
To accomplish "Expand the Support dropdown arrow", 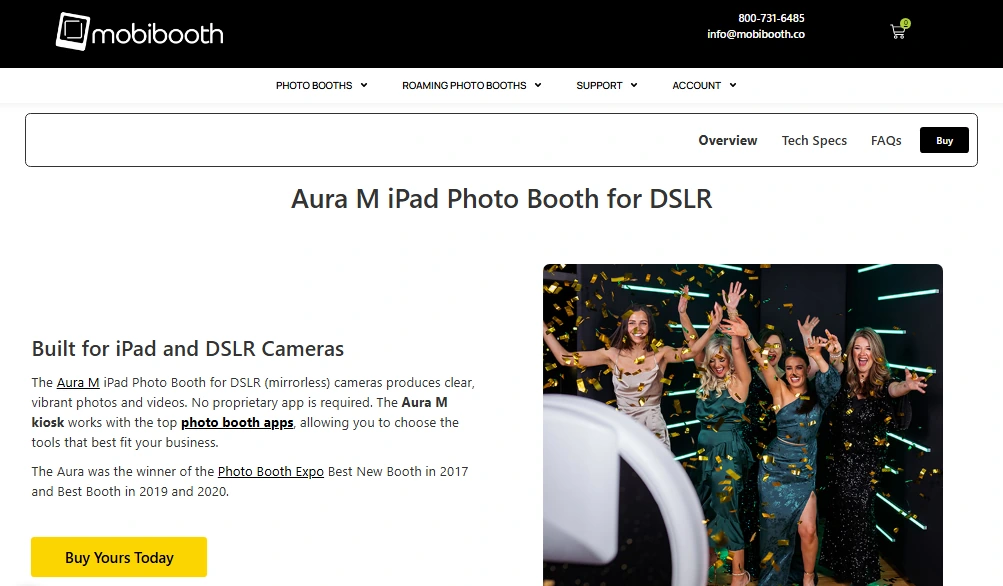I will 634,85.
